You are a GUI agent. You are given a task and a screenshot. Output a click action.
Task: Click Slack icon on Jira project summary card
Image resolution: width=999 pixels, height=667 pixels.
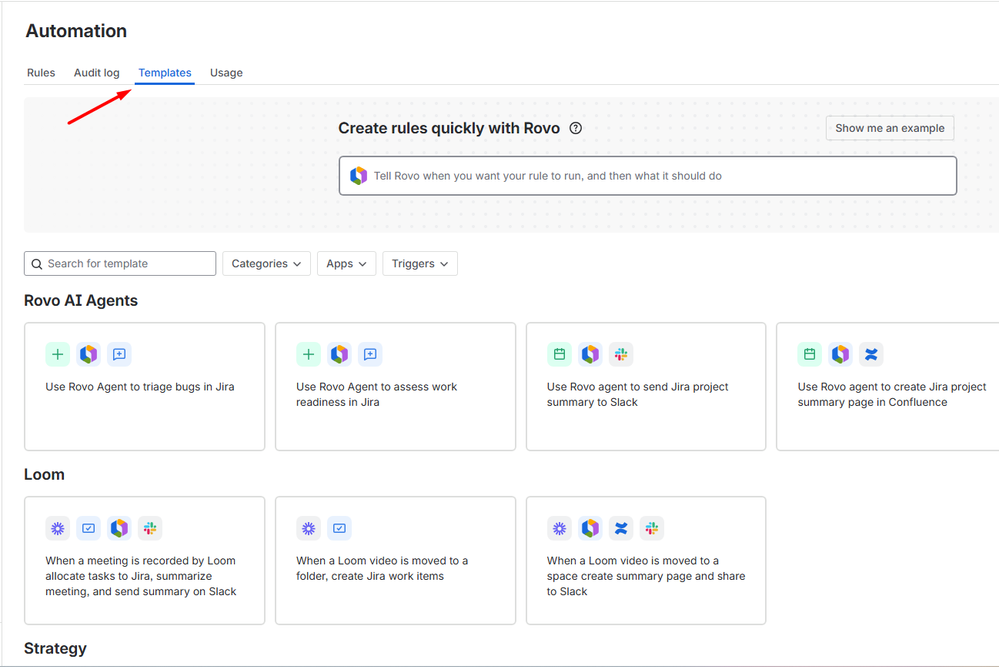tap(621, 354)
